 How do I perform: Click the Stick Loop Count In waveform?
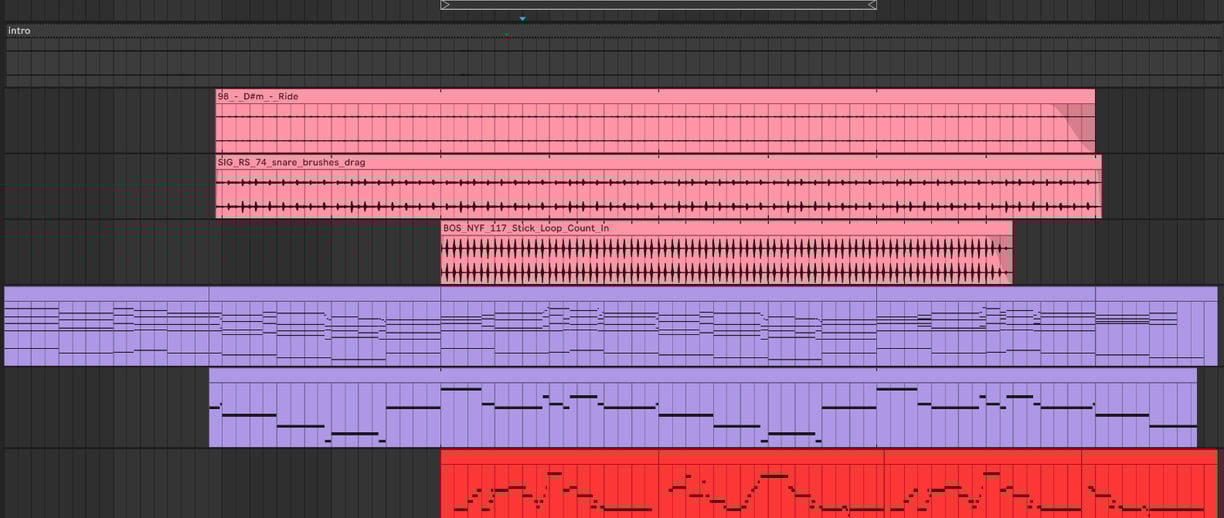pyautogui.click(x=726, y=260)
